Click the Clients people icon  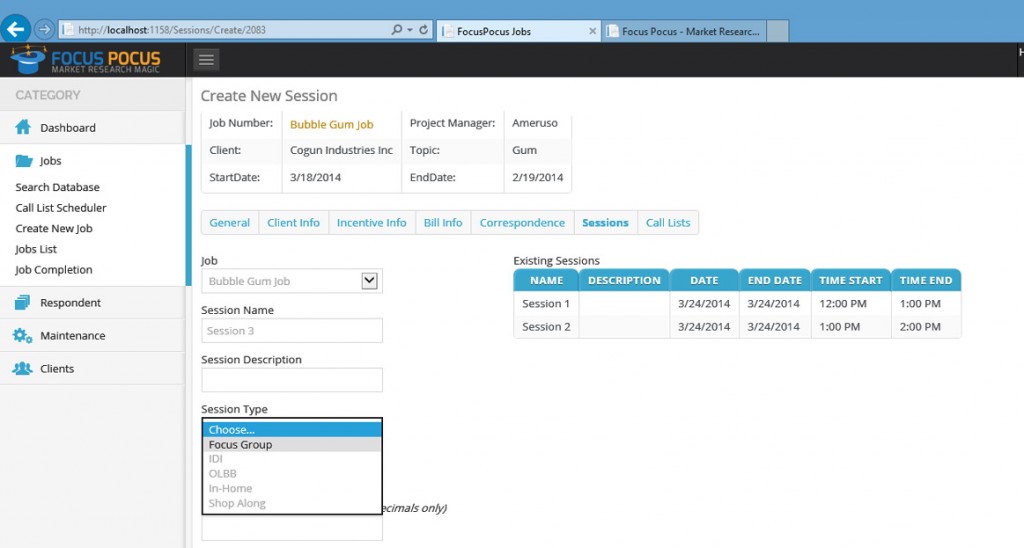23,369
